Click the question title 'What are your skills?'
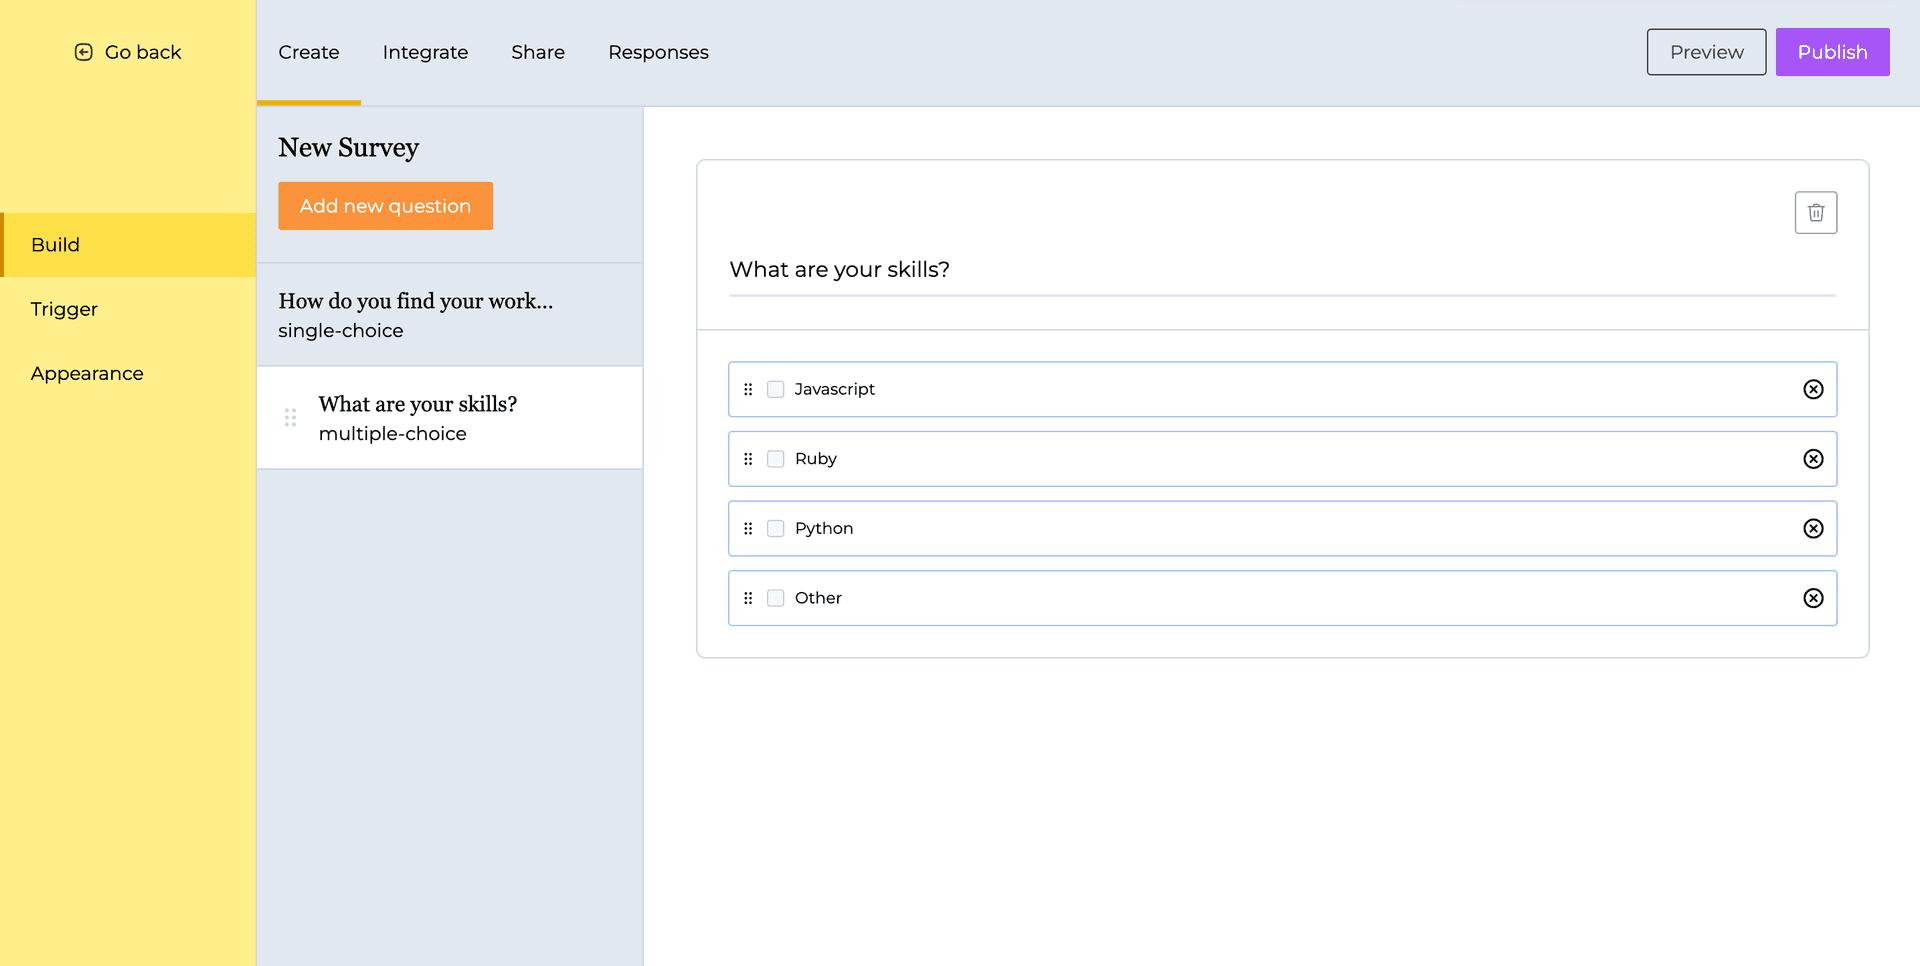The height and width of the screenshot is (966, 1920). (x=839, y=269)
